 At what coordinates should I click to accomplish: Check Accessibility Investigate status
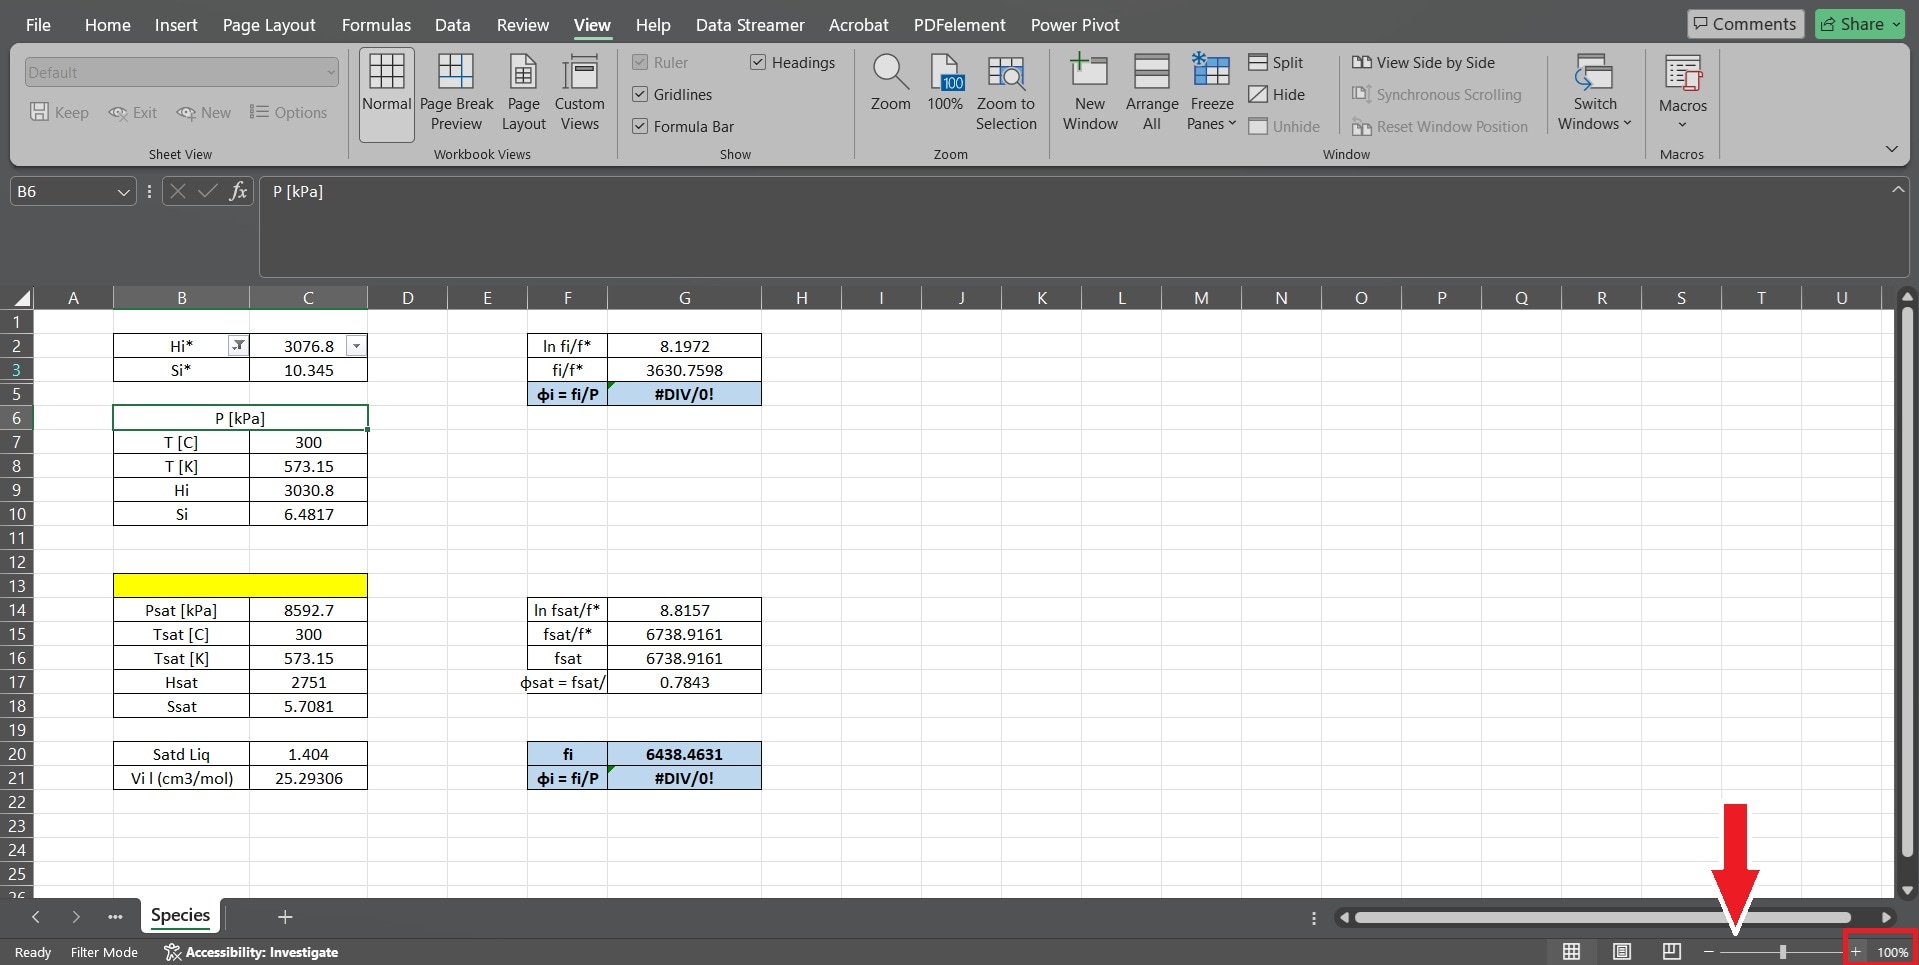[x=251, y=952]
